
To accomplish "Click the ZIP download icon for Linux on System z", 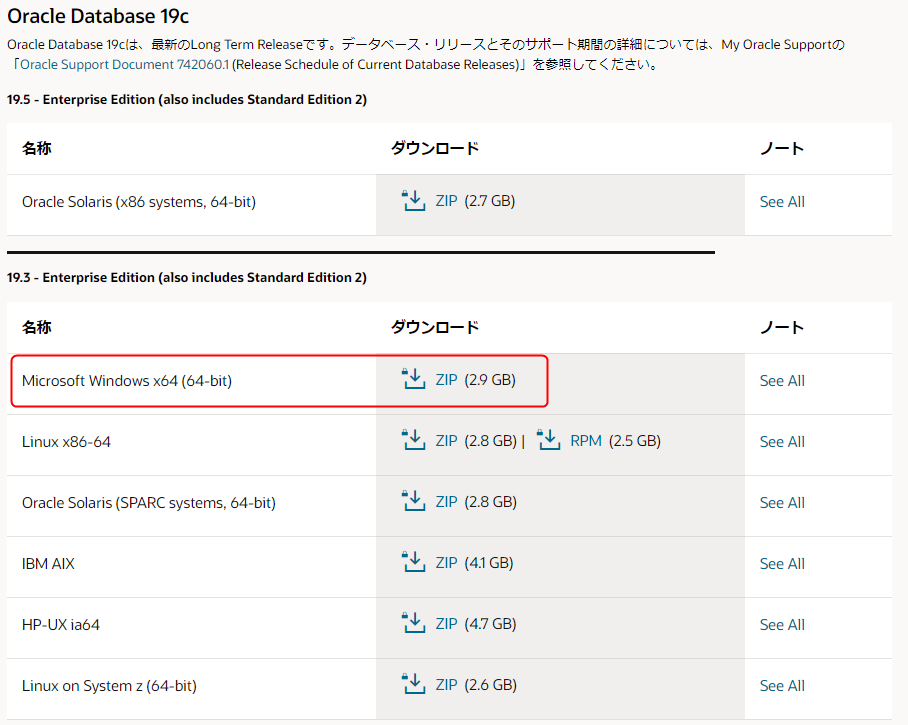I will [x=413, y=684].
